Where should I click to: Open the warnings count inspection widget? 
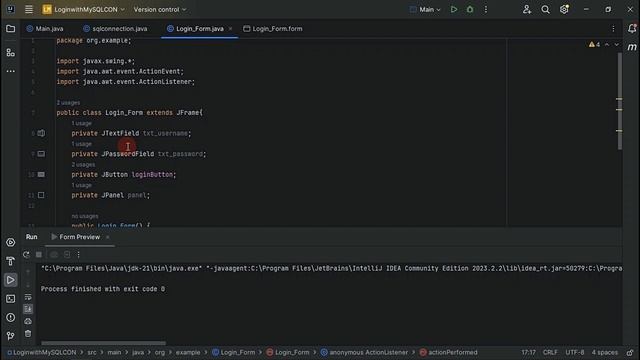click(x=594, y=44)
